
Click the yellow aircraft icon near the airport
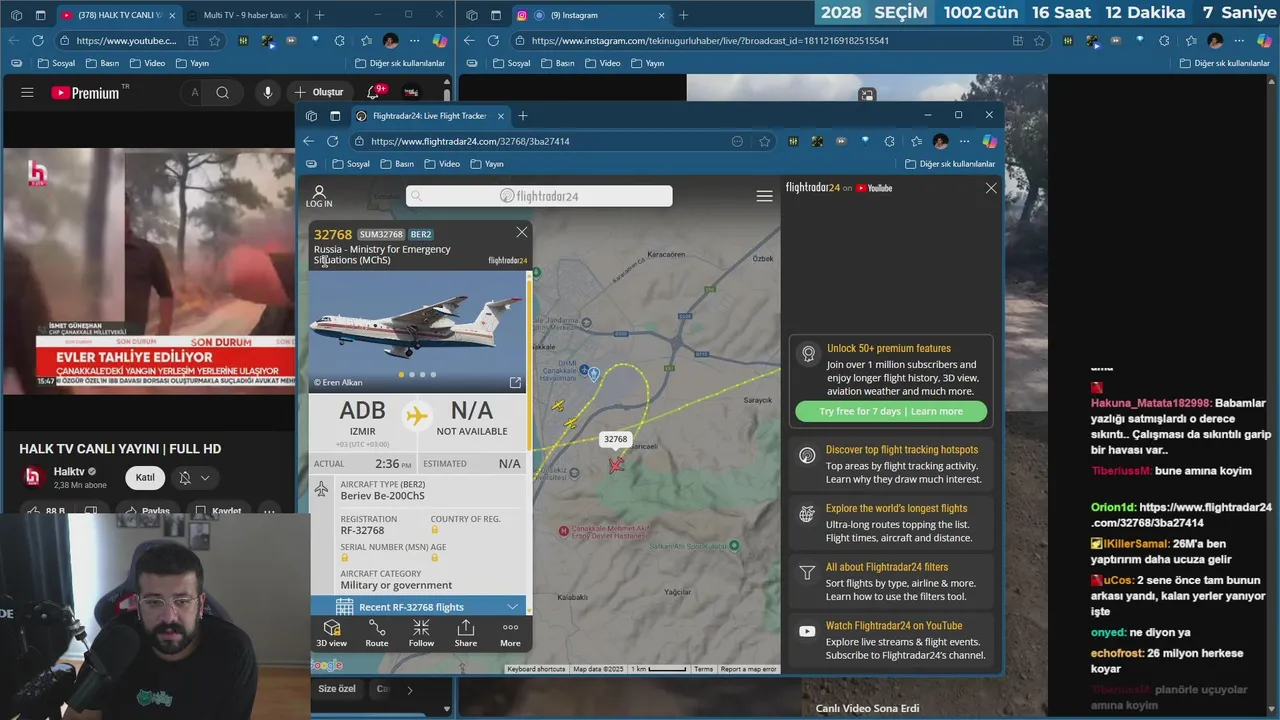558,405
